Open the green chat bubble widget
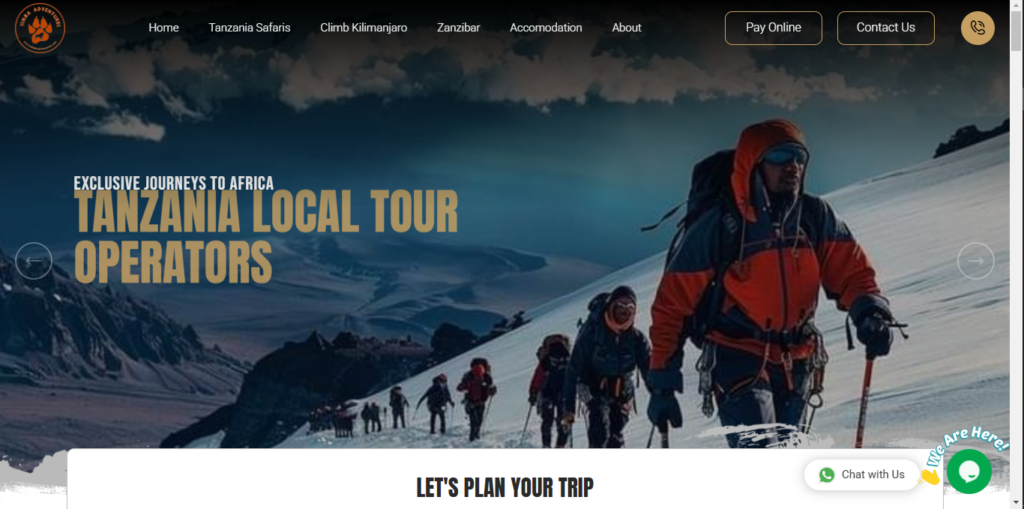This screenshot has width=1024, height=509. [969, 471]
